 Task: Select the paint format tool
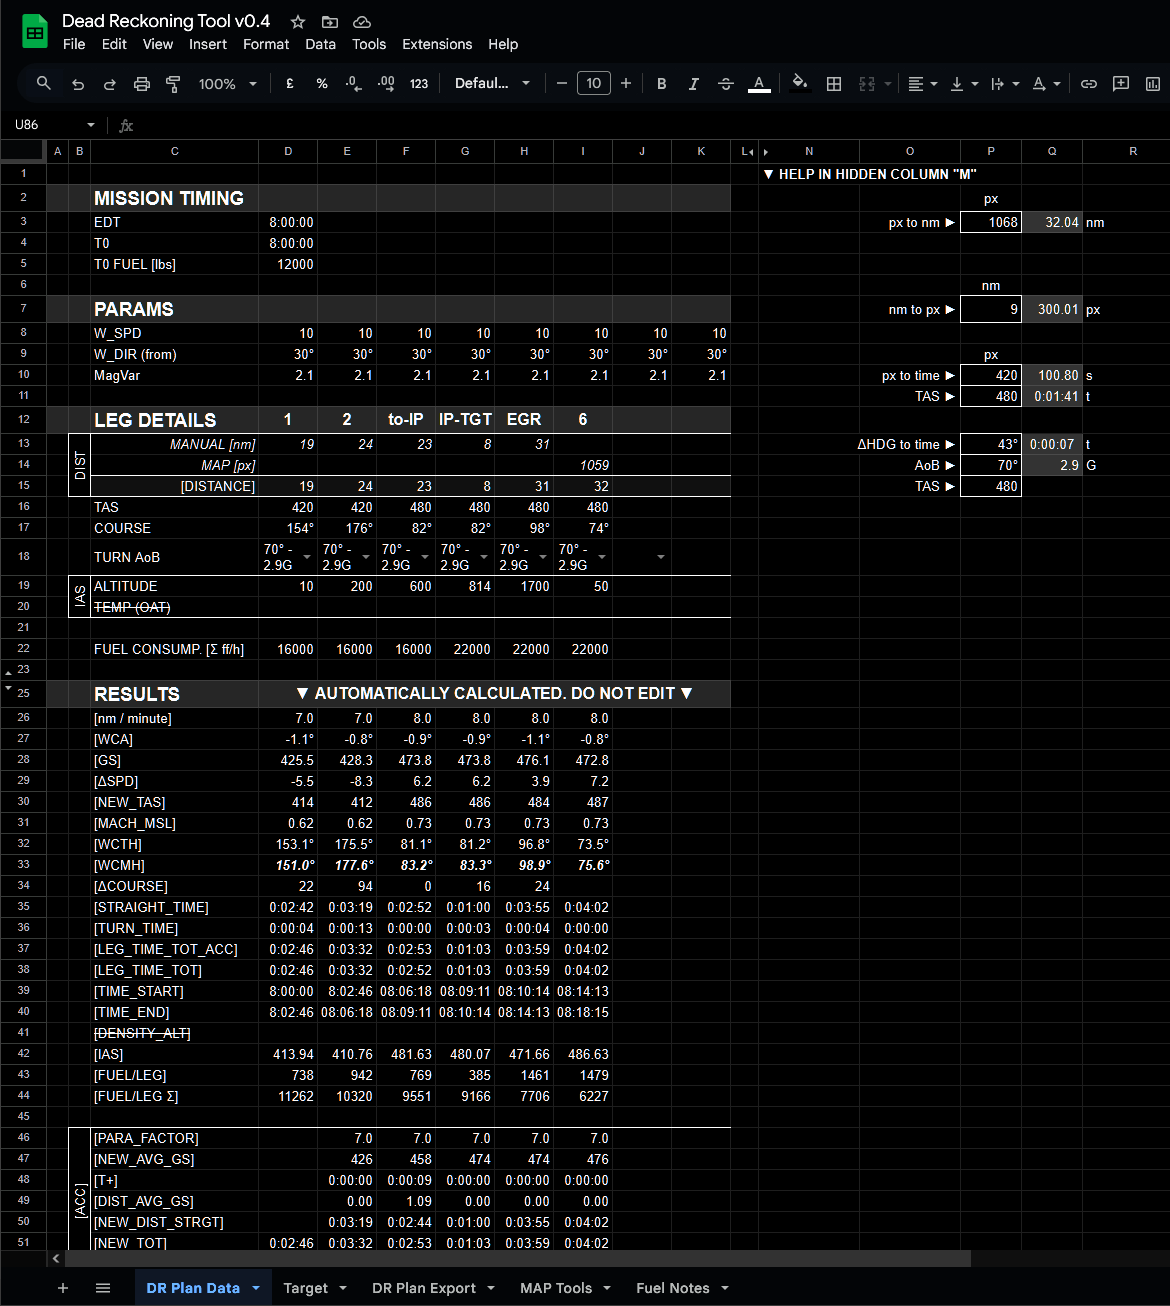[173, 84]
